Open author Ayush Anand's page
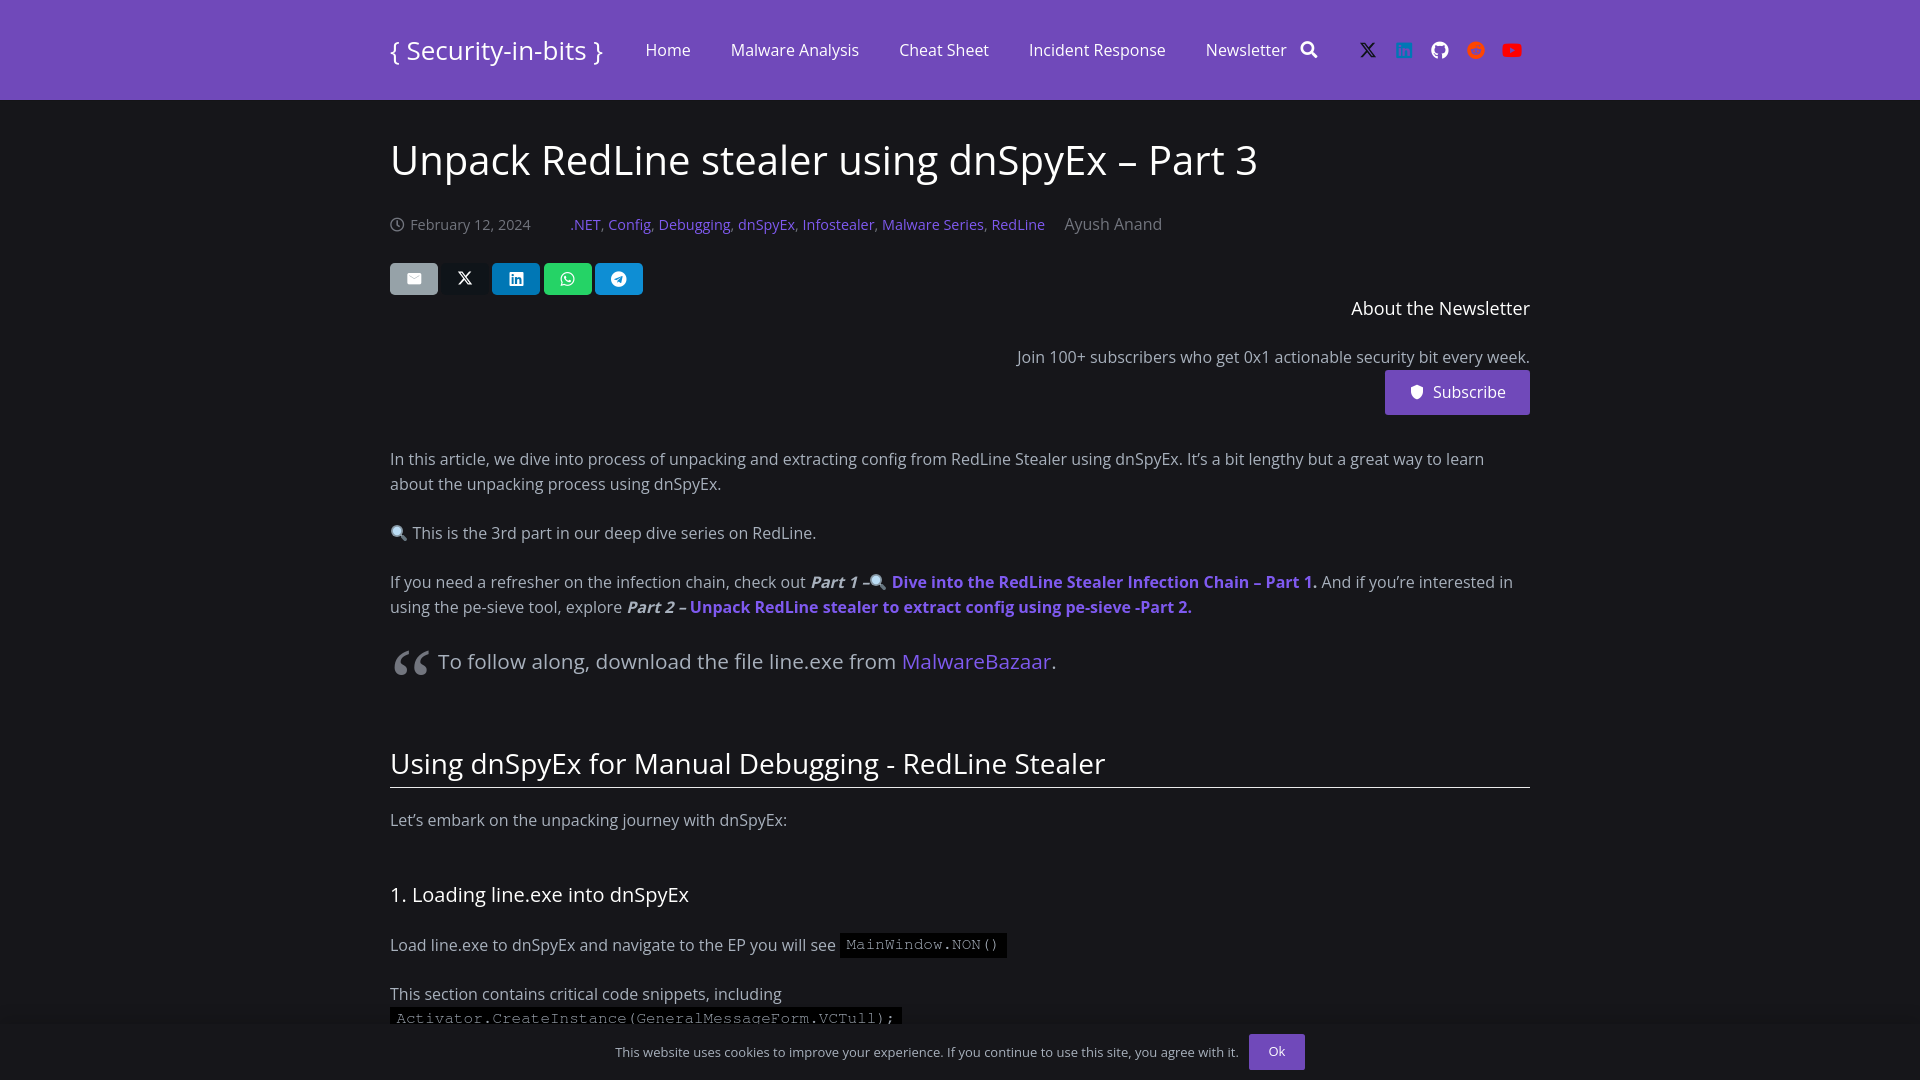The width and height of the screenshot is (1920, 1080). click(1113, 224)
